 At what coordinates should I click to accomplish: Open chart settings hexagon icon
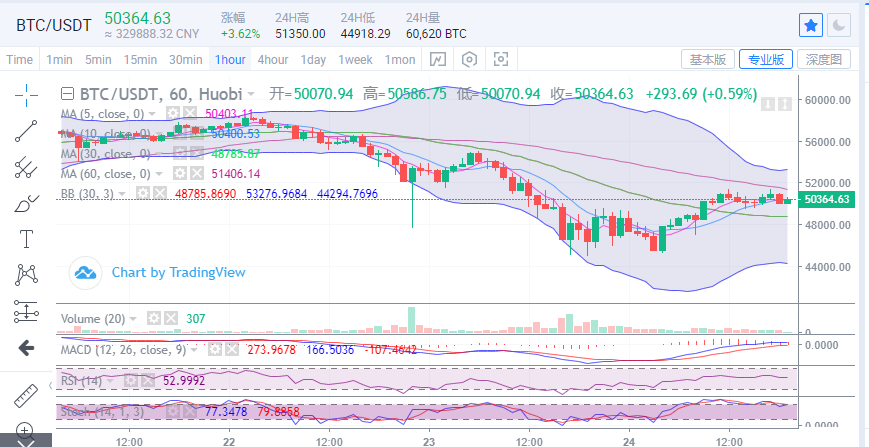pos(469,59)
